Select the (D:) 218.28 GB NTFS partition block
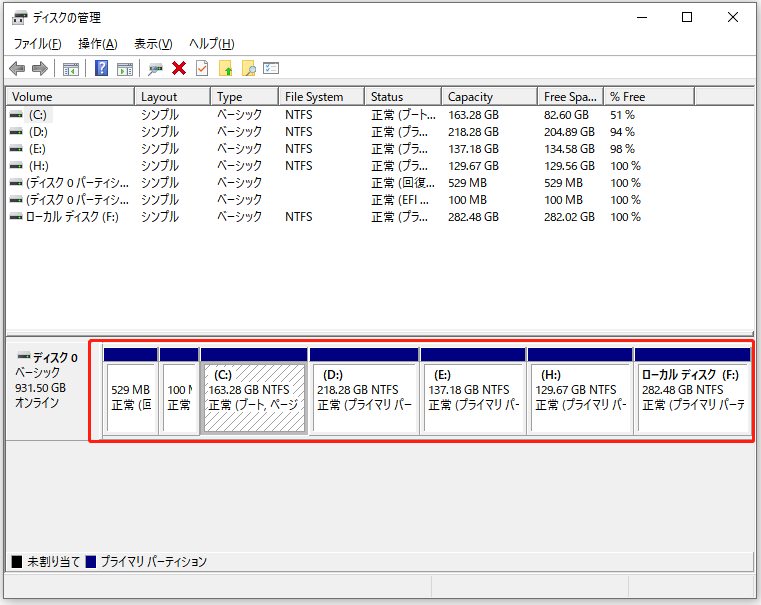Image resolution: width=761 pixels, height=605 pixels. click(364, 390)
